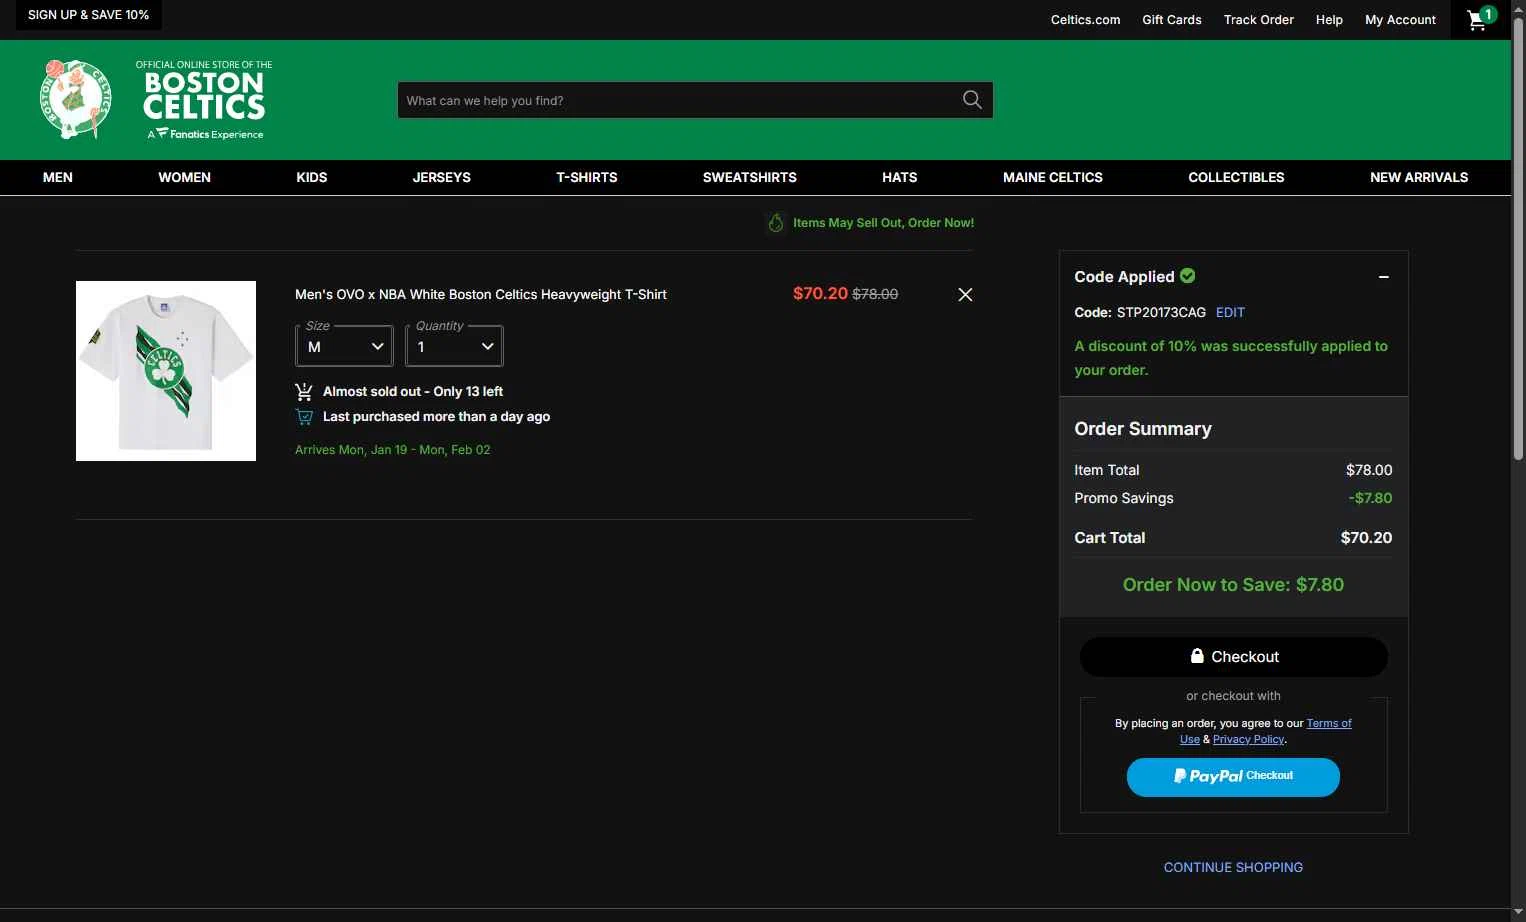Click the Cart Total $70.20 value

coord(1366,538)
